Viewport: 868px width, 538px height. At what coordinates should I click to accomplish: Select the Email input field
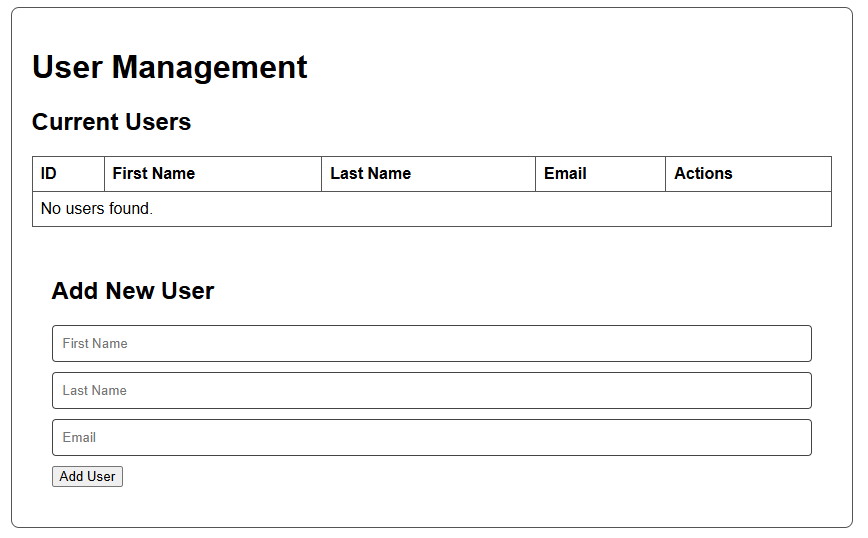(431, 437)
